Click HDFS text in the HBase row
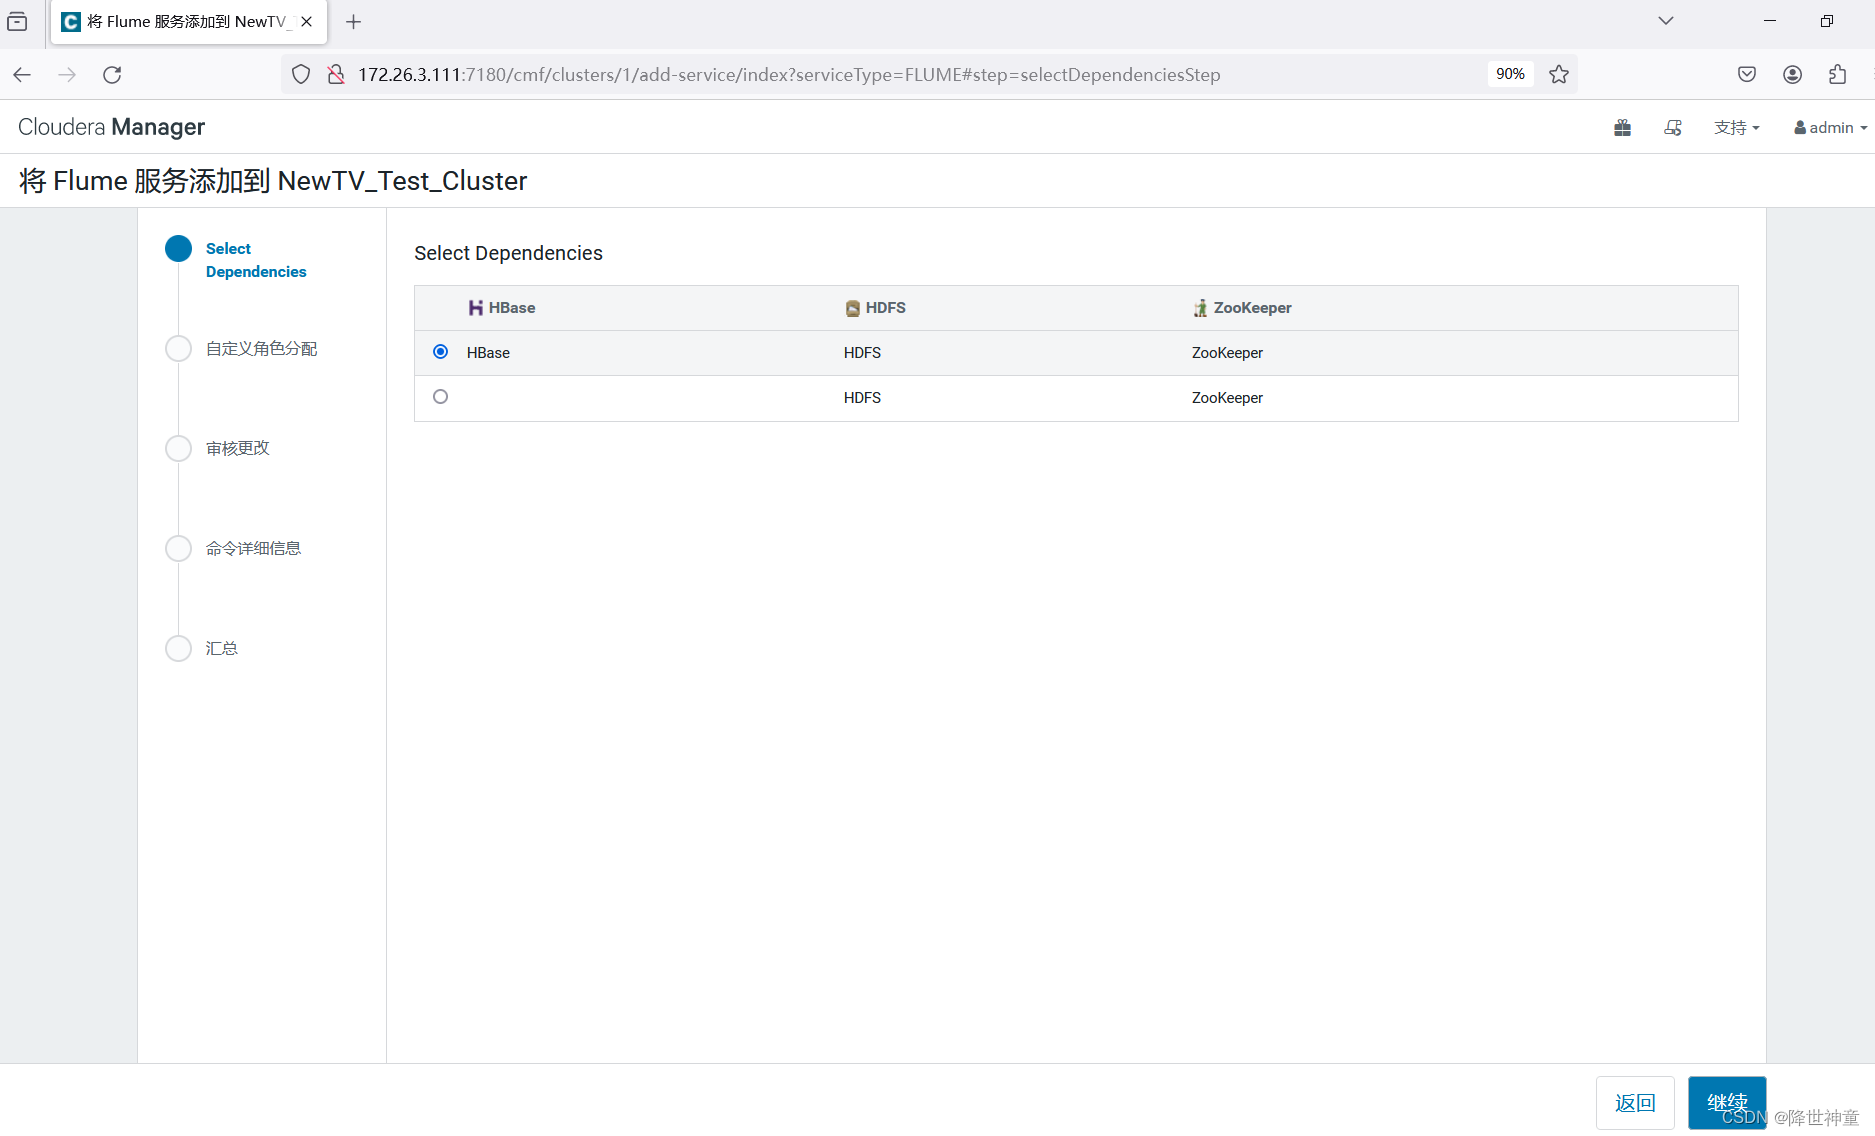Screen dimensions: 1875x1136 click(862, 353)
